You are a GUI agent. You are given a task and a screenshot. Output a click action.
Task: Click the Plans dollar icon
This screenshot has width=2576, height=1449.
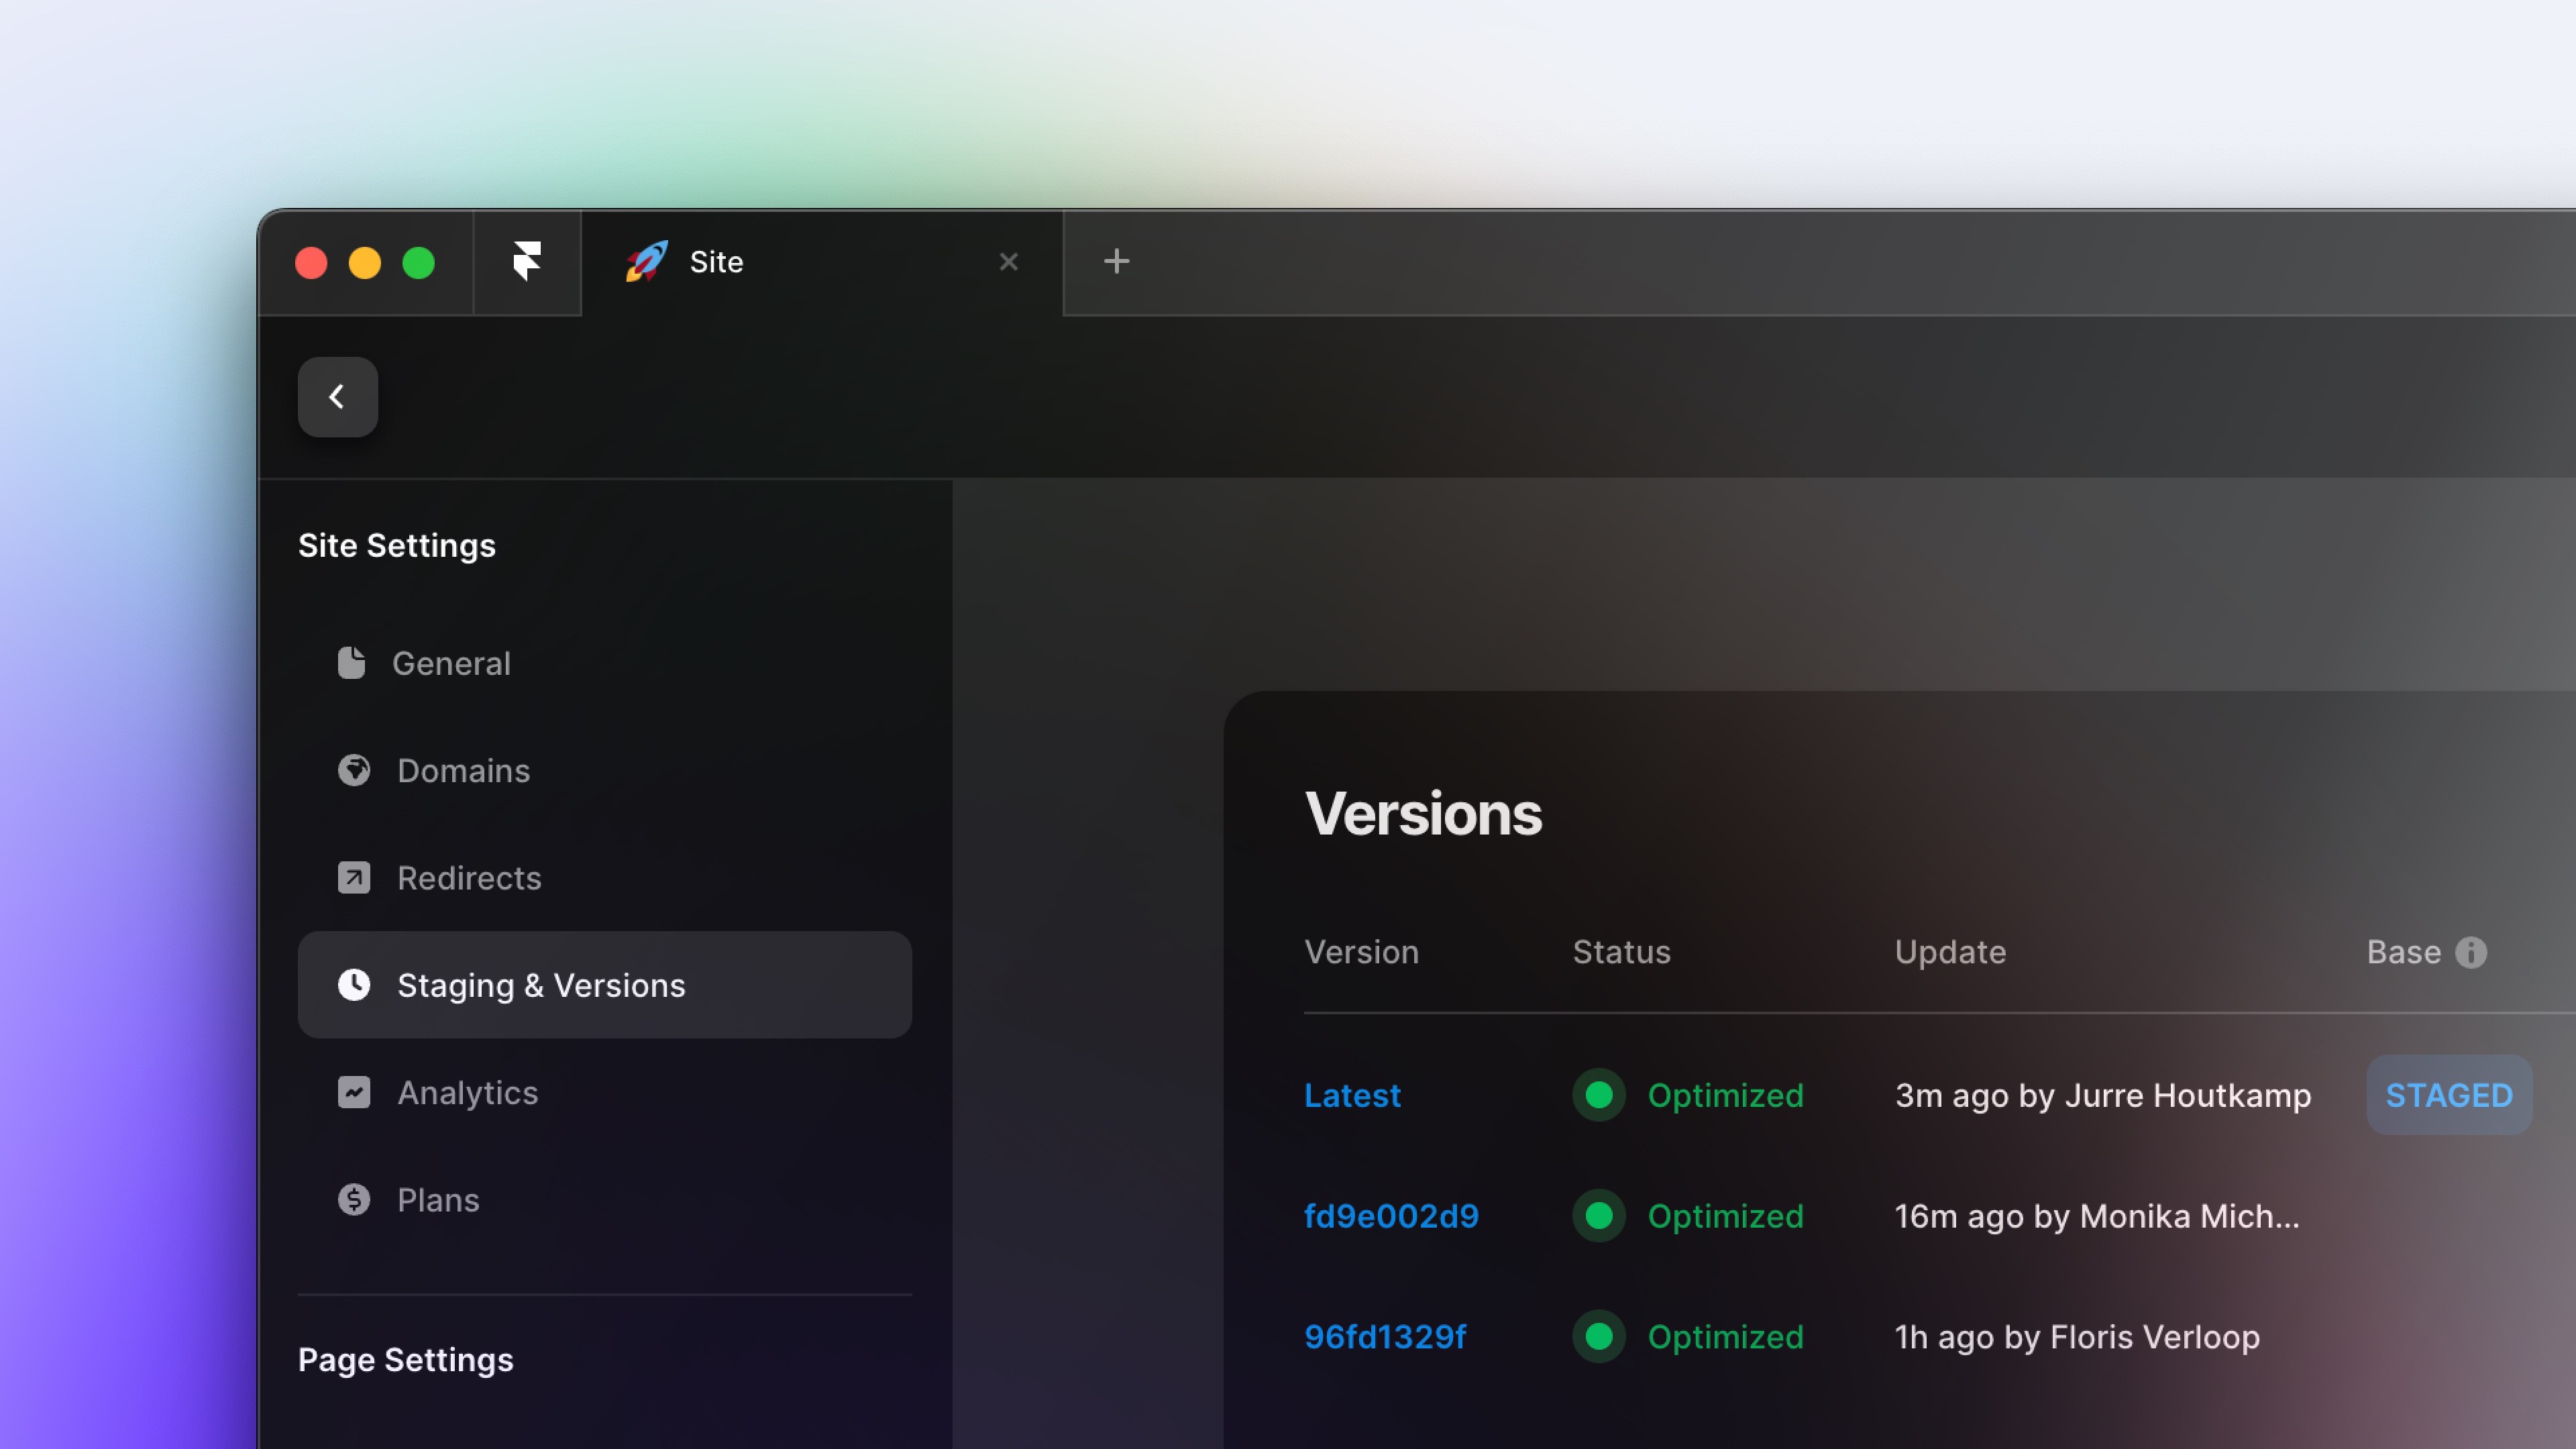click(354, 1199)
